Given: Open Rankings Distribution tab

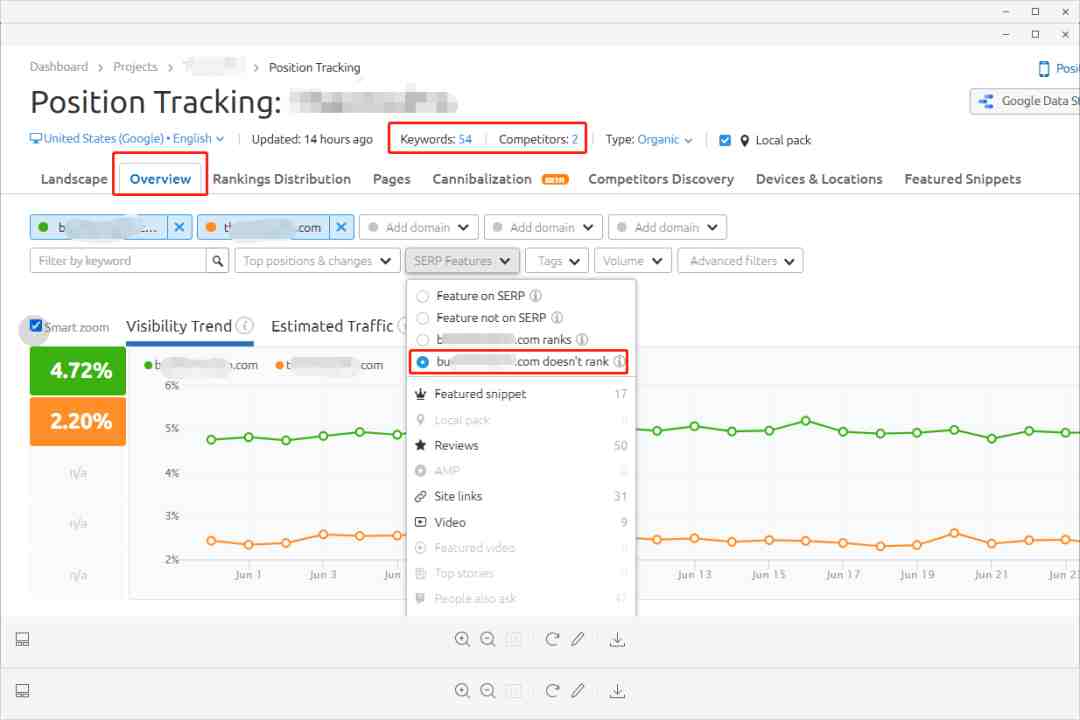Looking at the screenshot, I should 282,179.
